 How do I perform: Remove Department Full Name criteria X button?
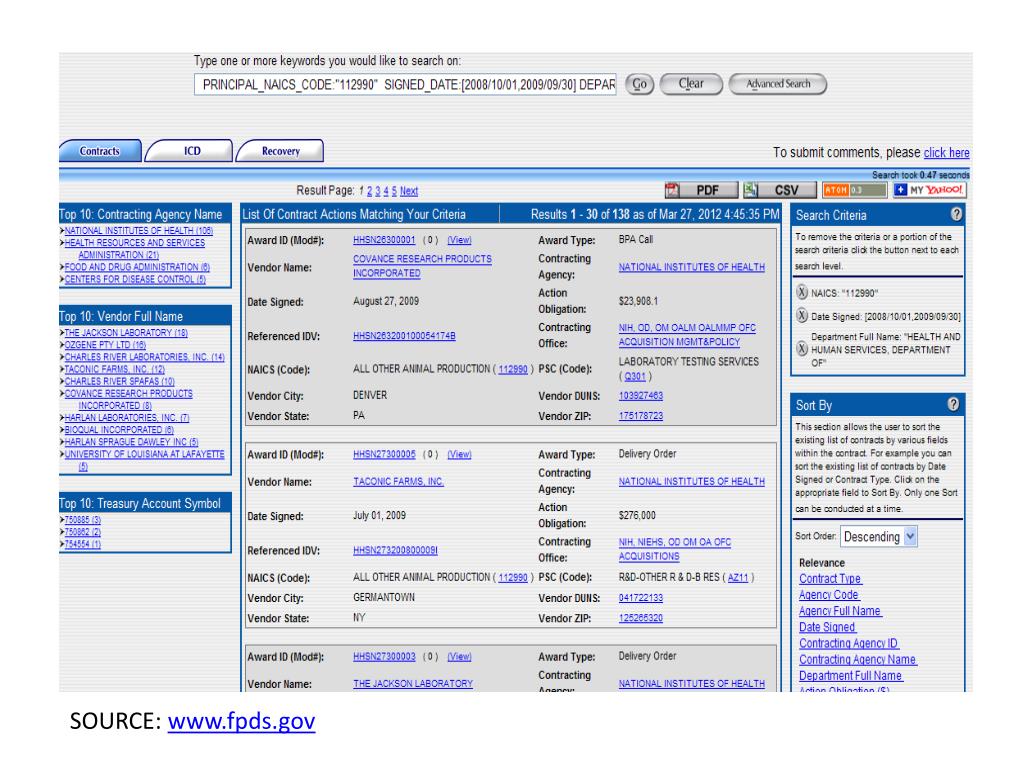802,349
